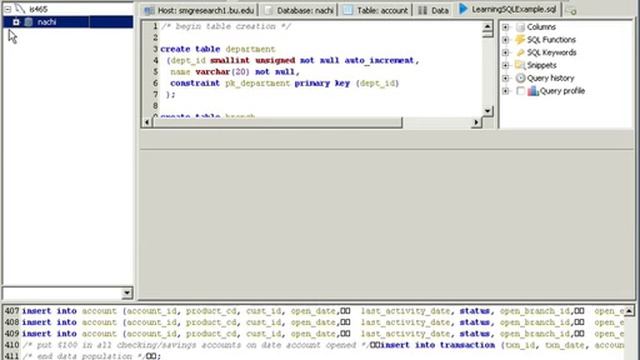This screenshot has height=360, width=640.
Task: Click the host icon on Host tab
Action: click(x=150, y=11)
